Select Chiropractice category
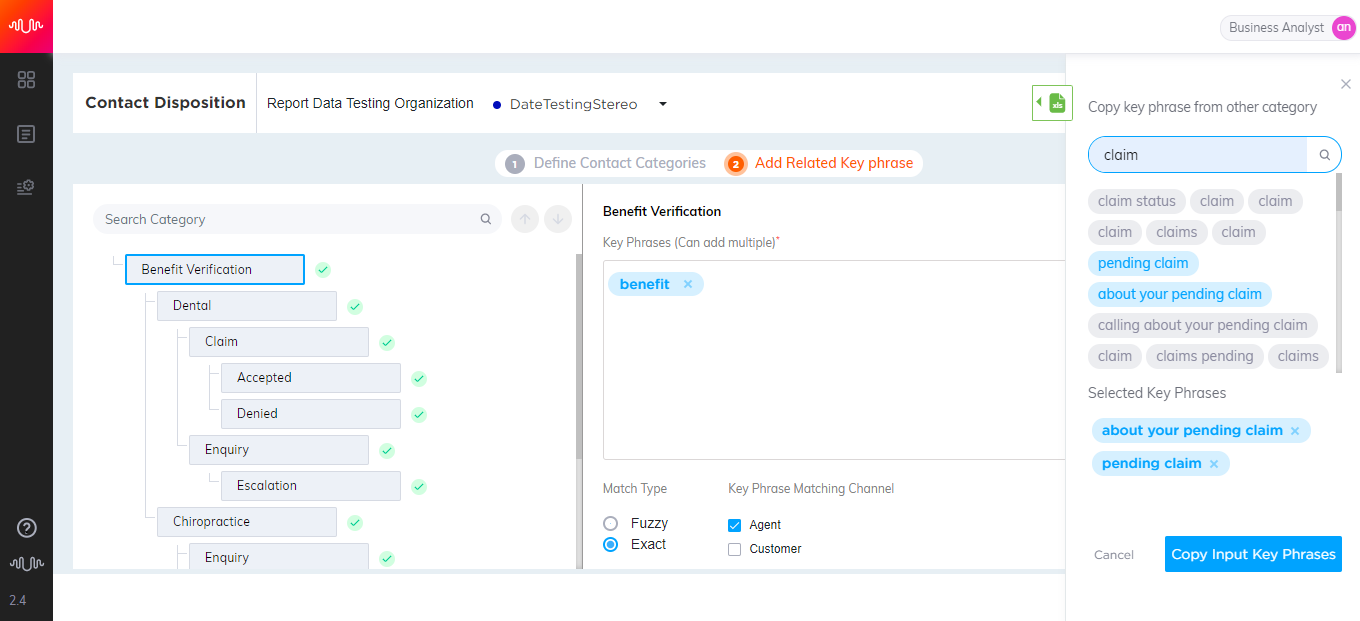The image size is (1360, 621). [x=247, y=522]
